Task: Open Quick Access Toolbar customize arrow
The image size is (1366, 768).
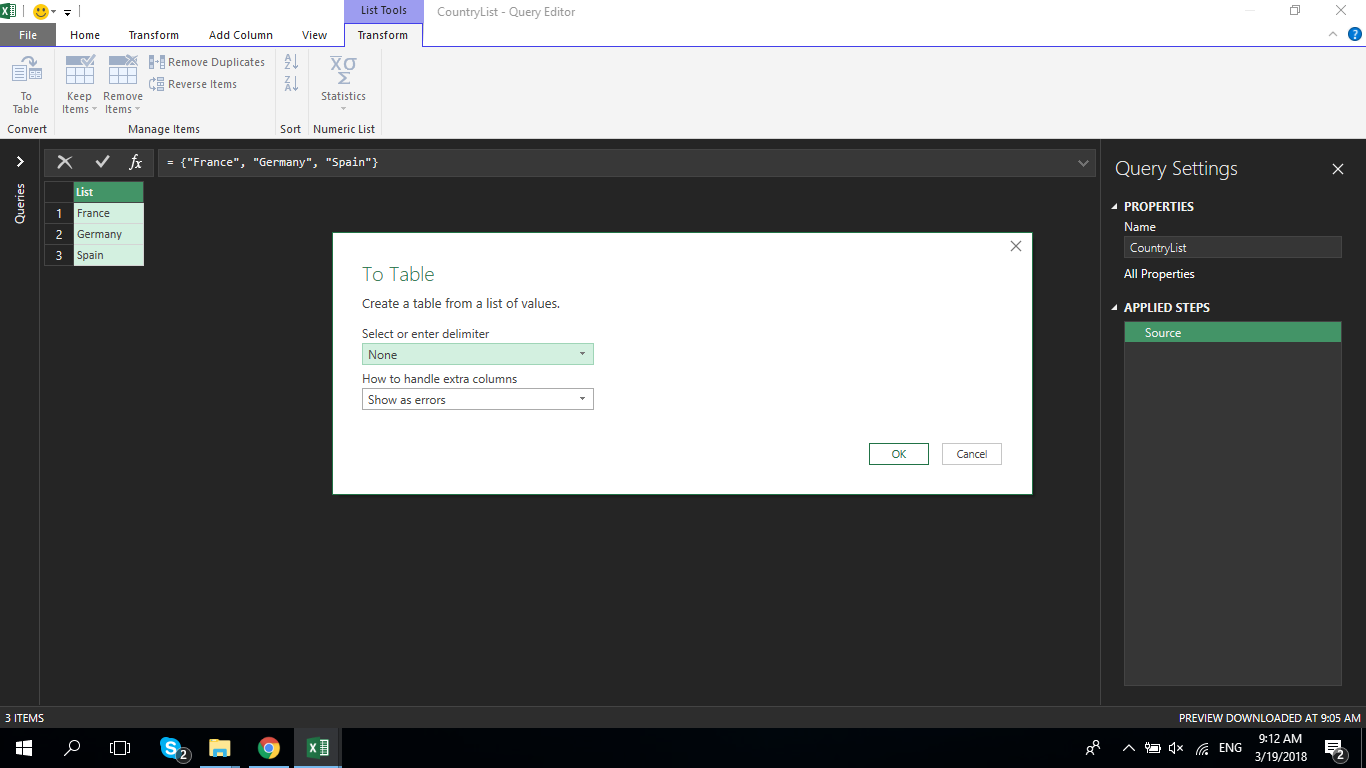Action: [67, 13]
